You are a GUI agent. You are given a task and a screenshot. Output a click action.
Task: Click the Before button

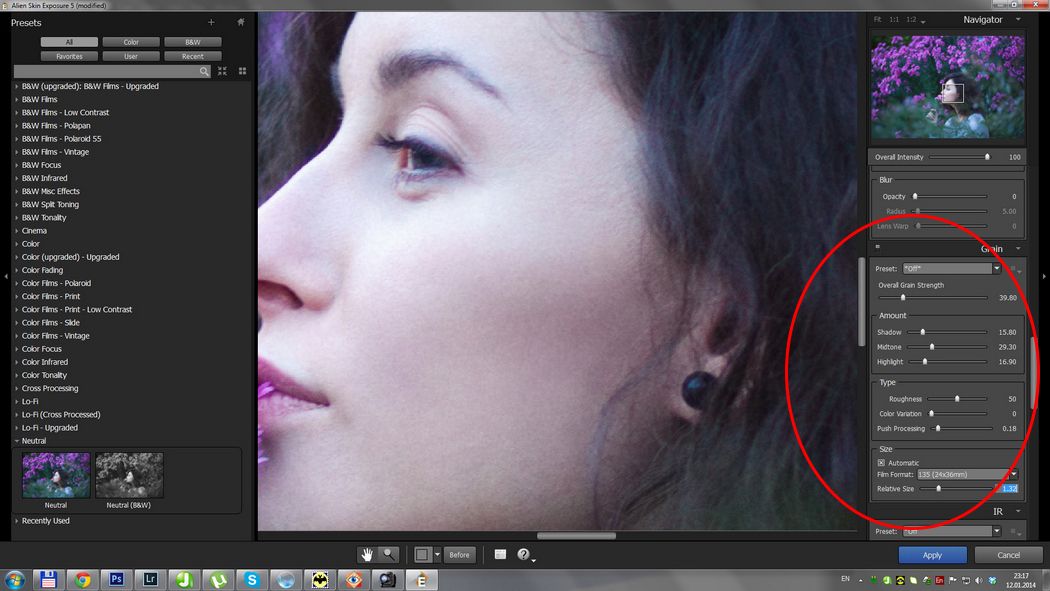(459, 555)
